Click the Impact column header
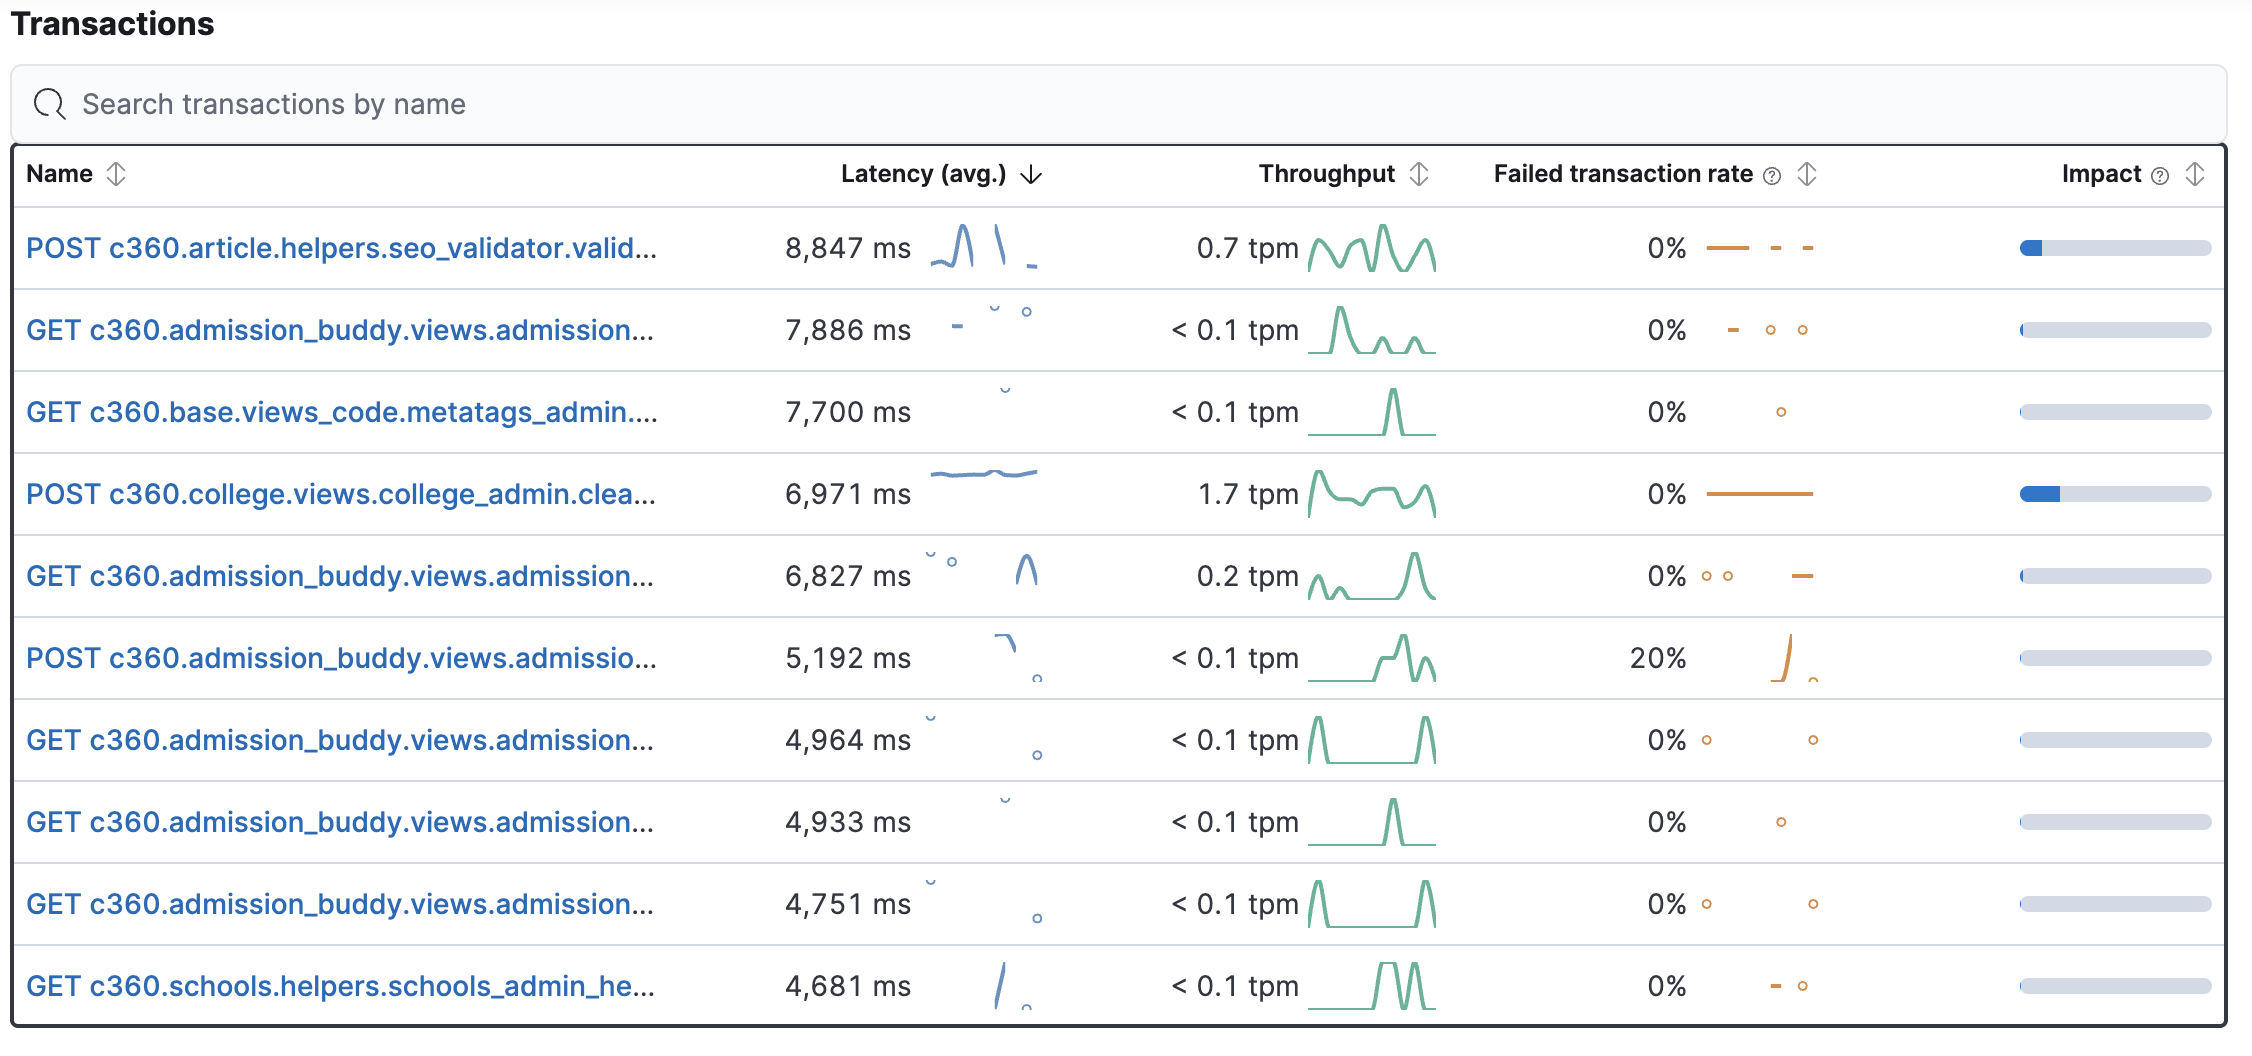2252x1056 pixels. pos(2100,174)
